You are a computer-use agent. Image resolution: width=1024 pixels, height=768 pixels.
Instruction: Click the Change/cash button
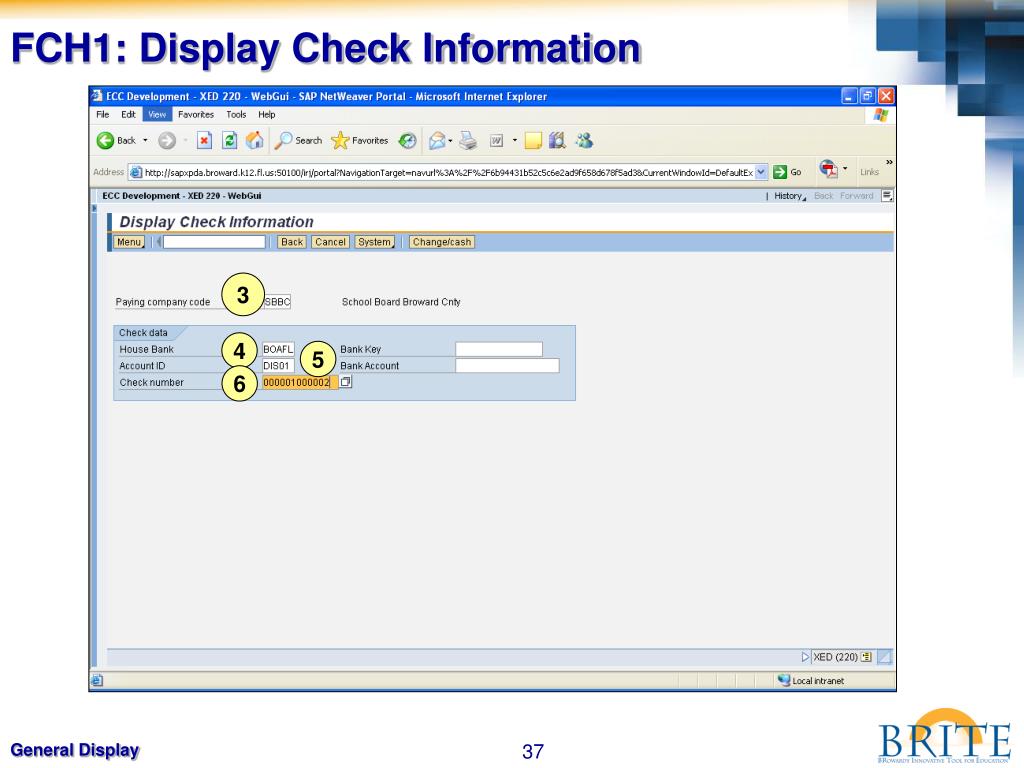pyautogui.click(x=441, y=242)
